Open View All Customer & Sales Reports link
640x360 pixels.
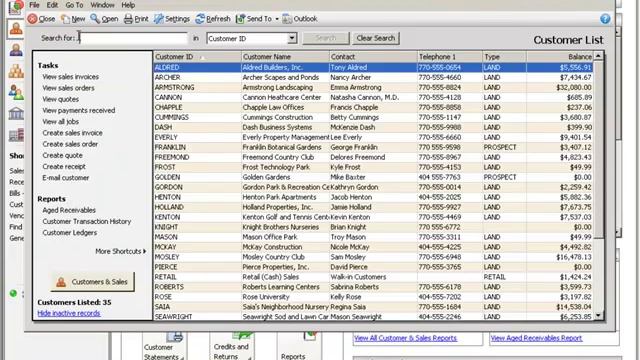(406, 338)
